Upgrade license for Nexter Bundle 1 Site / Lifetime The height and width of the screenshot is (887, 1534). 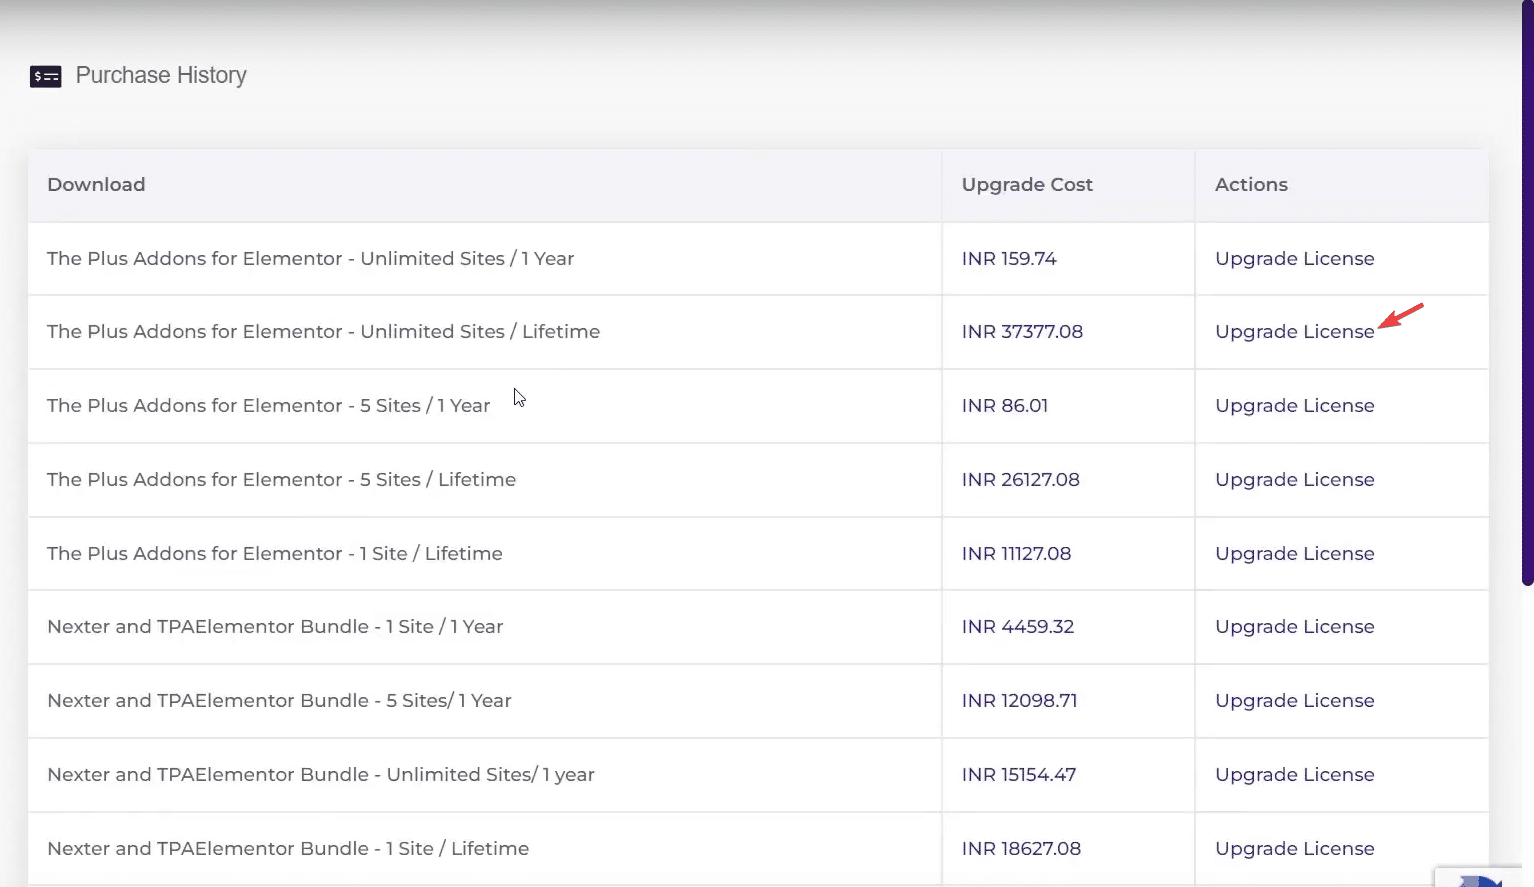pyautogui.click(x=1294, y=848)
